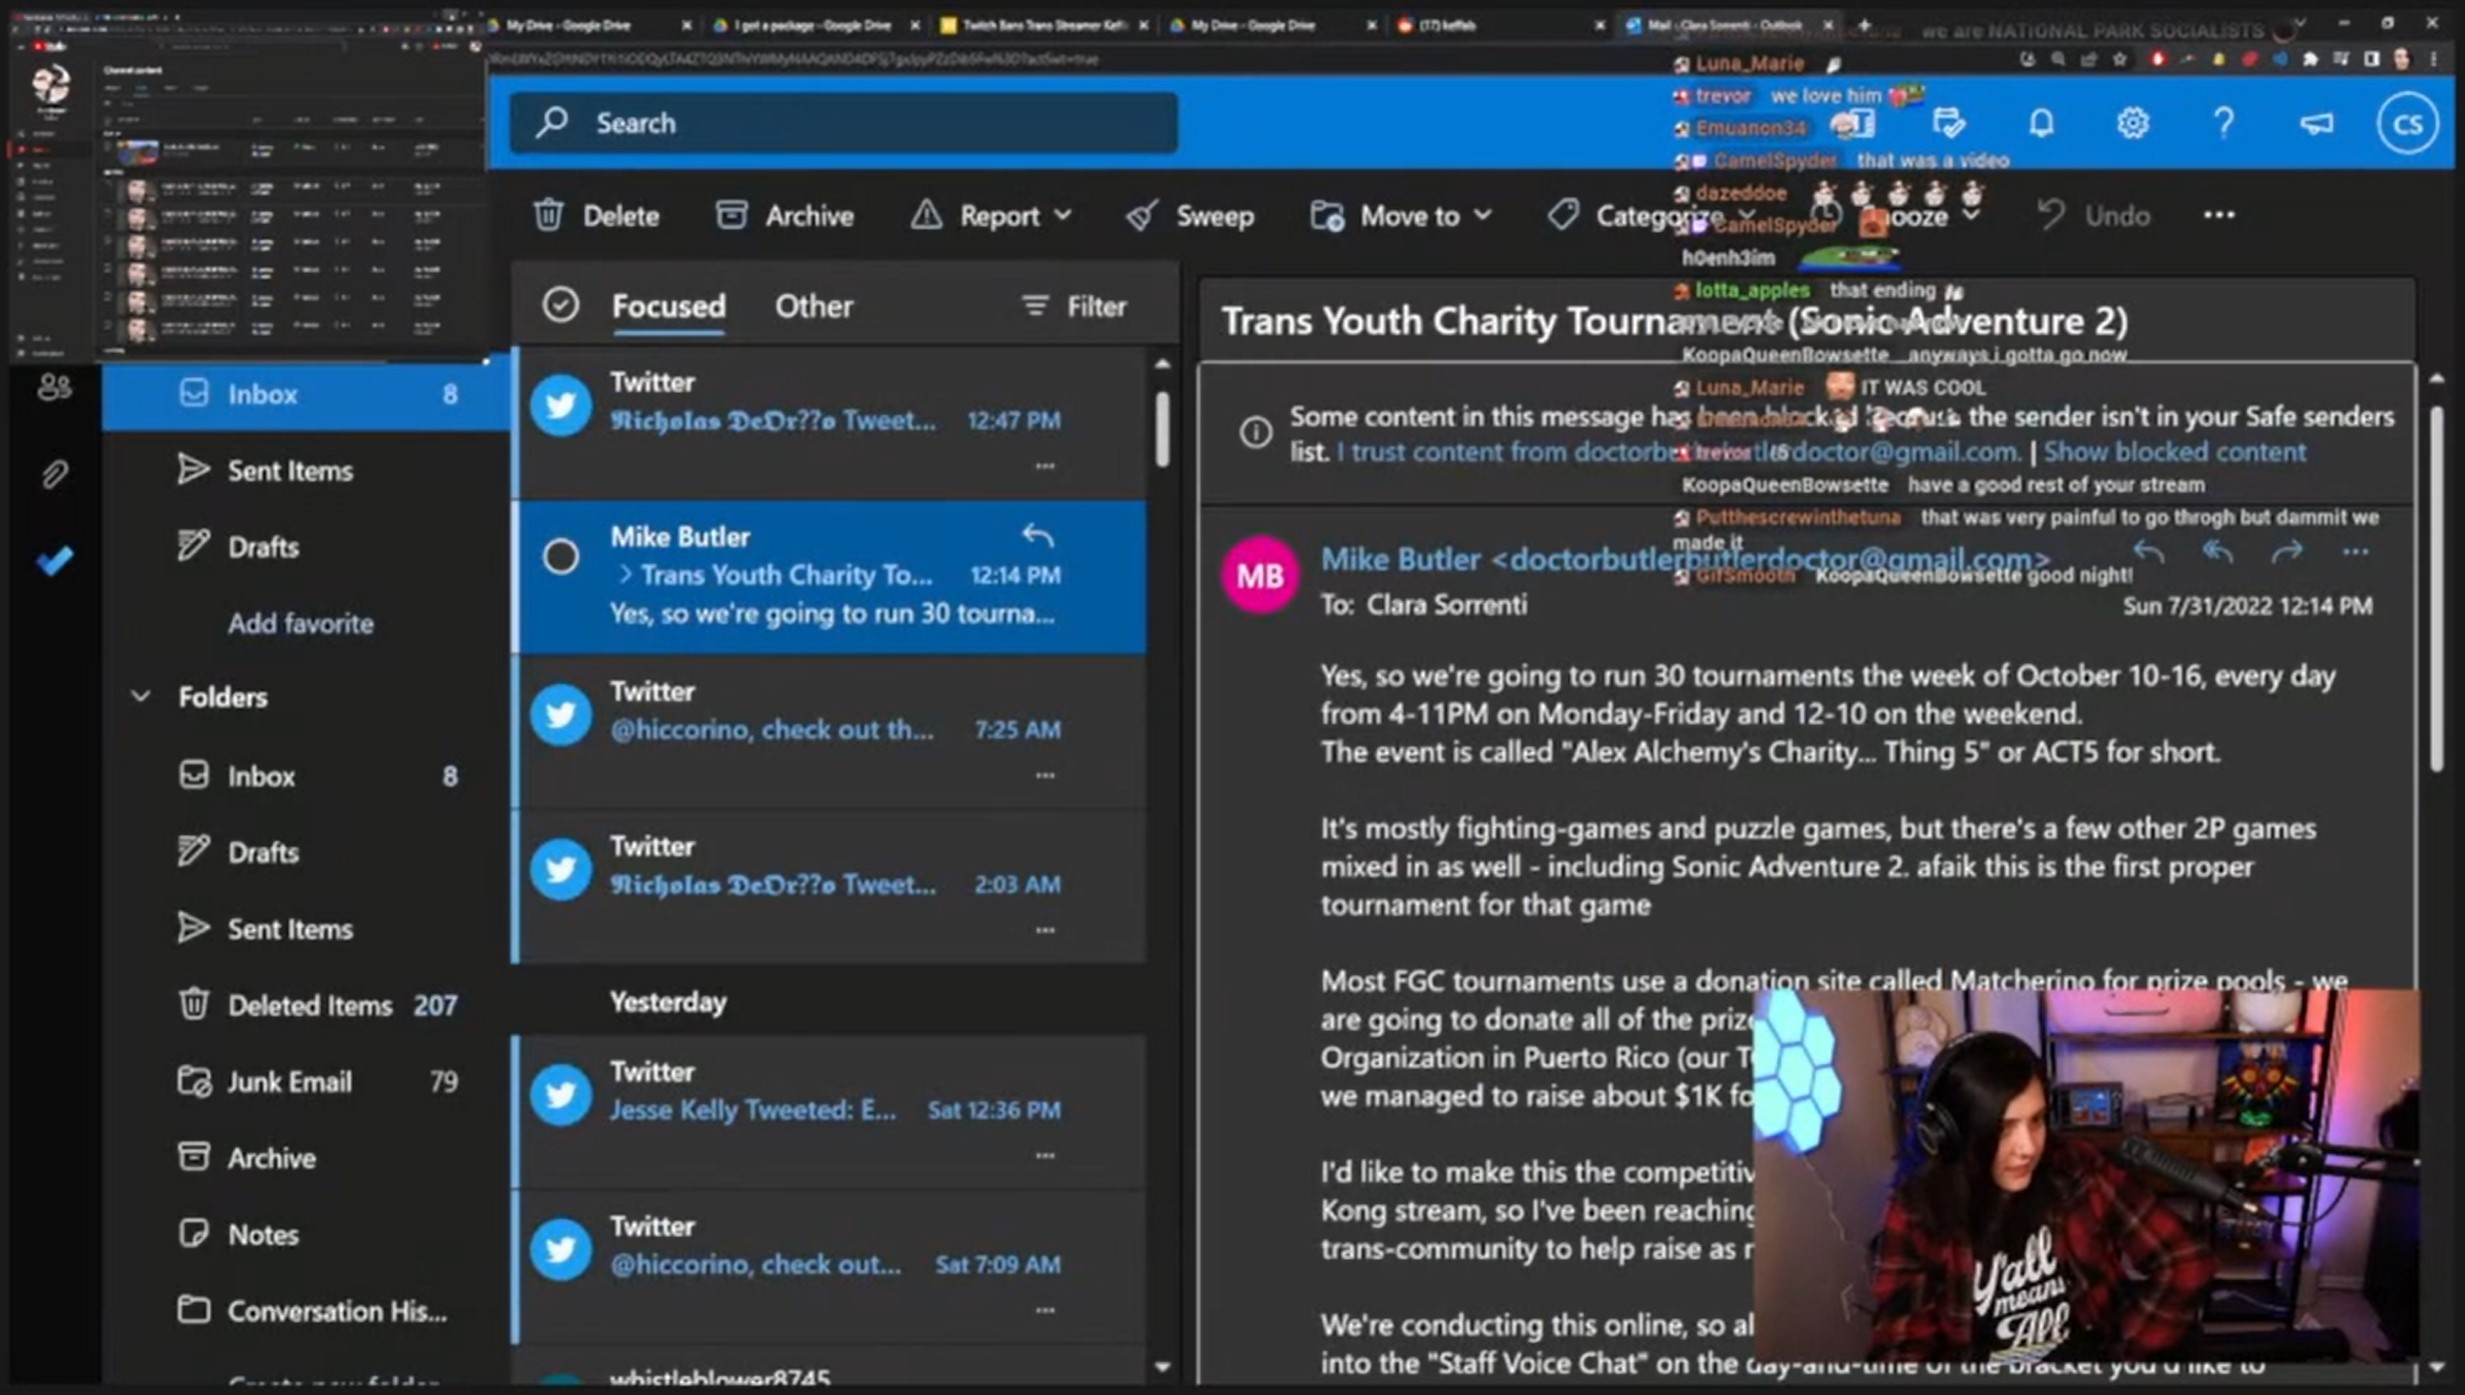The width and height of the screenshot is (2465, 1395).
Task: Open Outlook settings gear
Action: click(x=2132, y=123)
